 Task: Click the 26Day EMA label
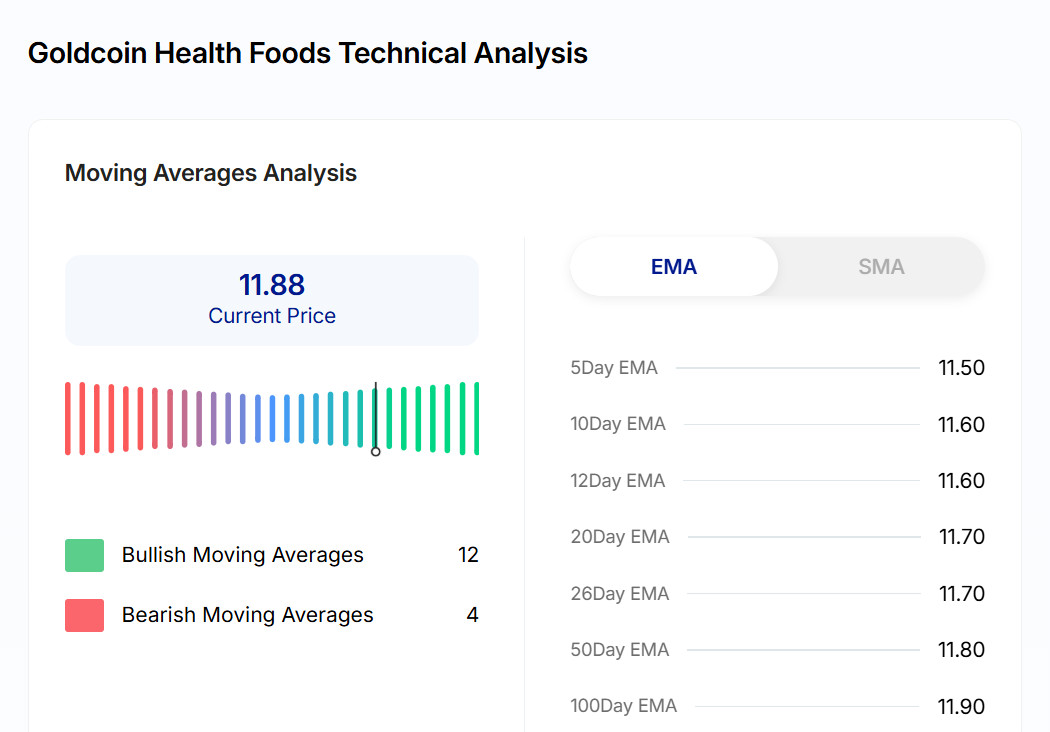point(620,594)
